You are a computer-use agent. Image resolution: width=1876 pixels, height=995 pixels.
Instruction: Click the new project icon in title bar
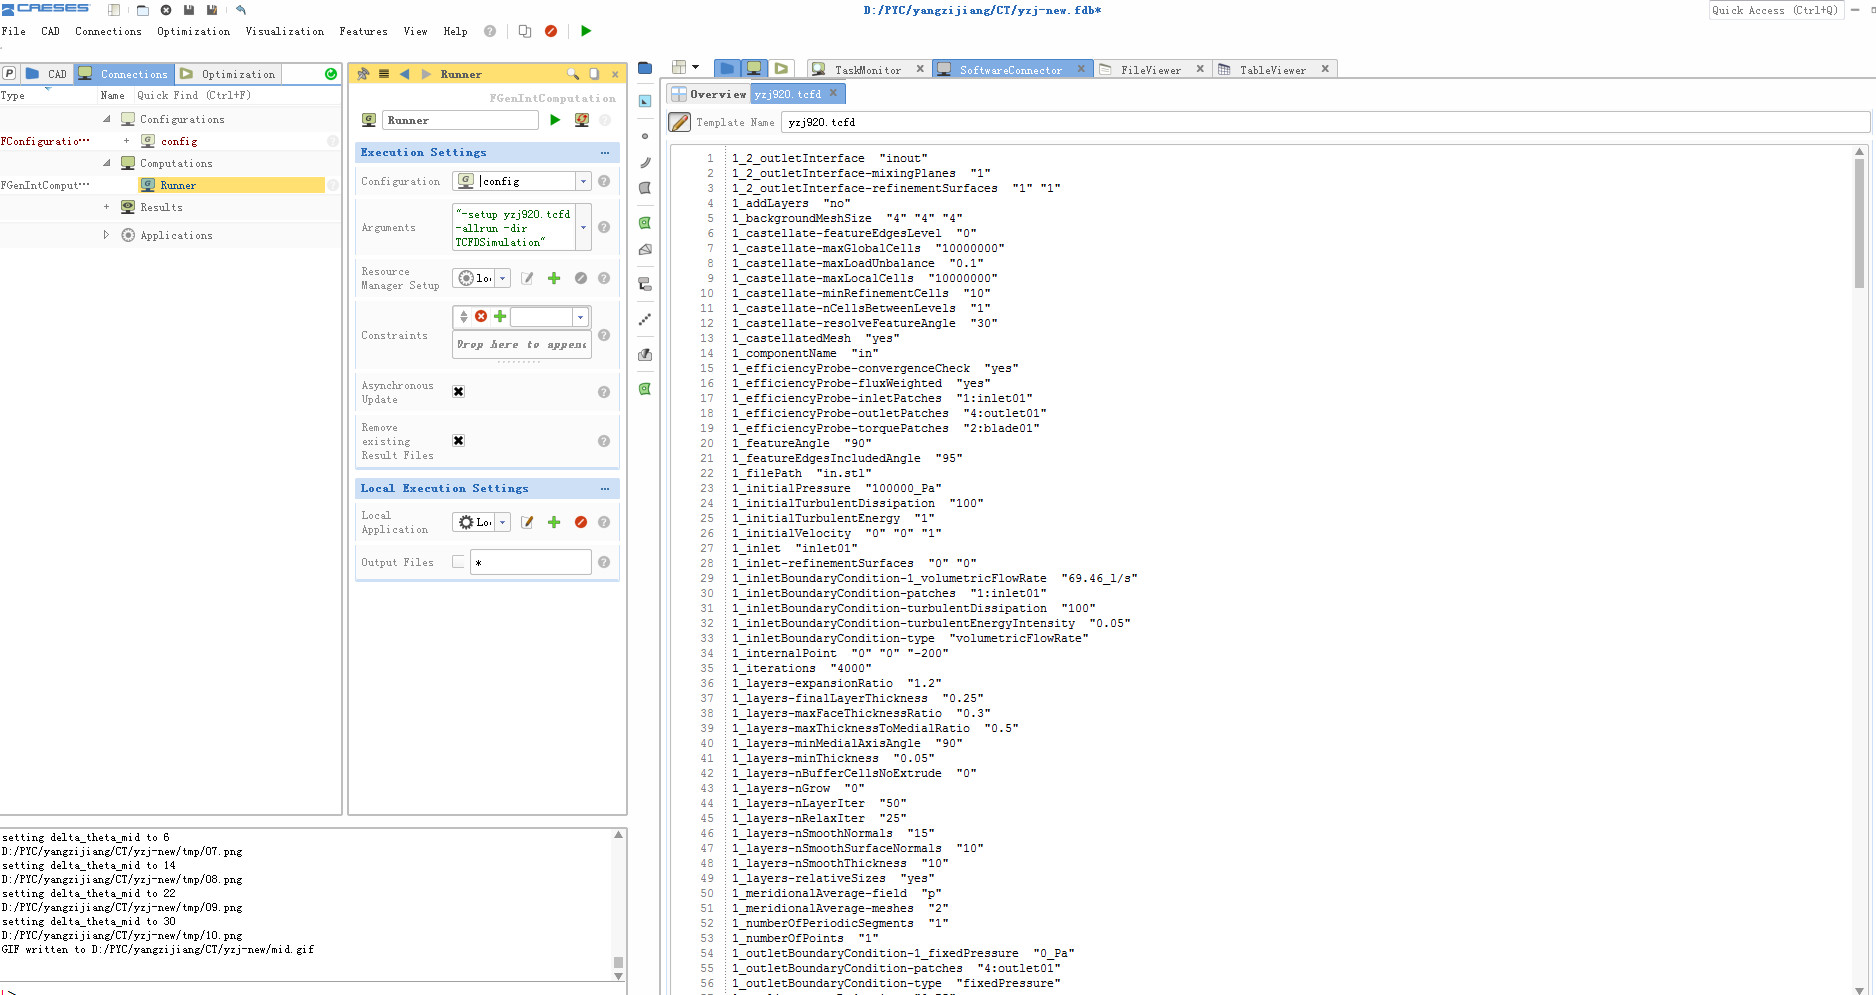coord(114,10)
